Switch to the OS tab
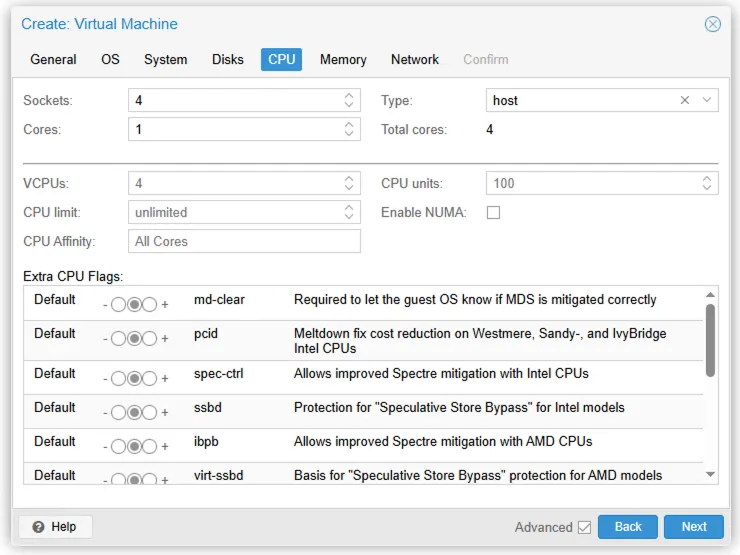 (x=110, y=59)
